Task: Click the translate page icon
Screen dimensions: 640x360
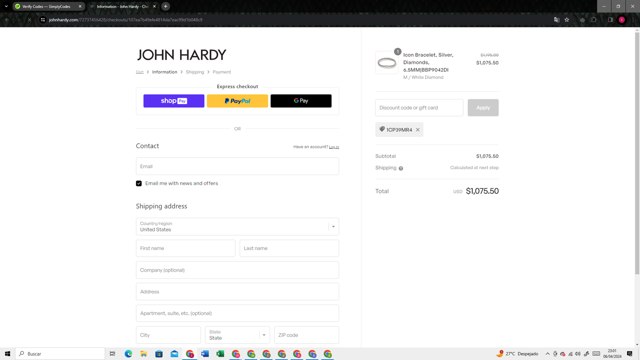Action: click(x=556, y=20)
